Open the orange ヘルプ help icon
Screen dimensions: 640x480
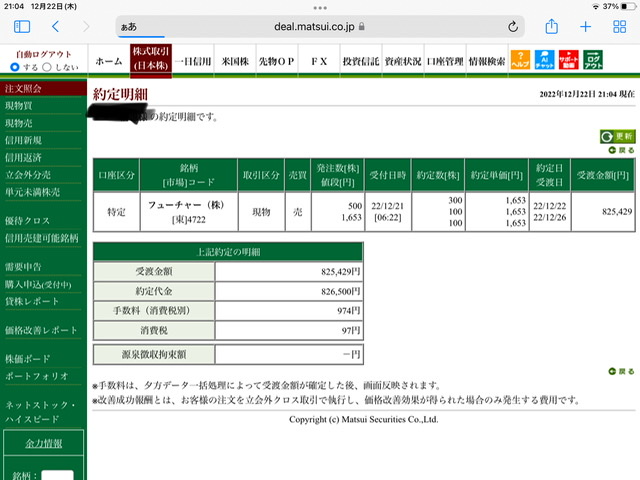tap(520, 60)
